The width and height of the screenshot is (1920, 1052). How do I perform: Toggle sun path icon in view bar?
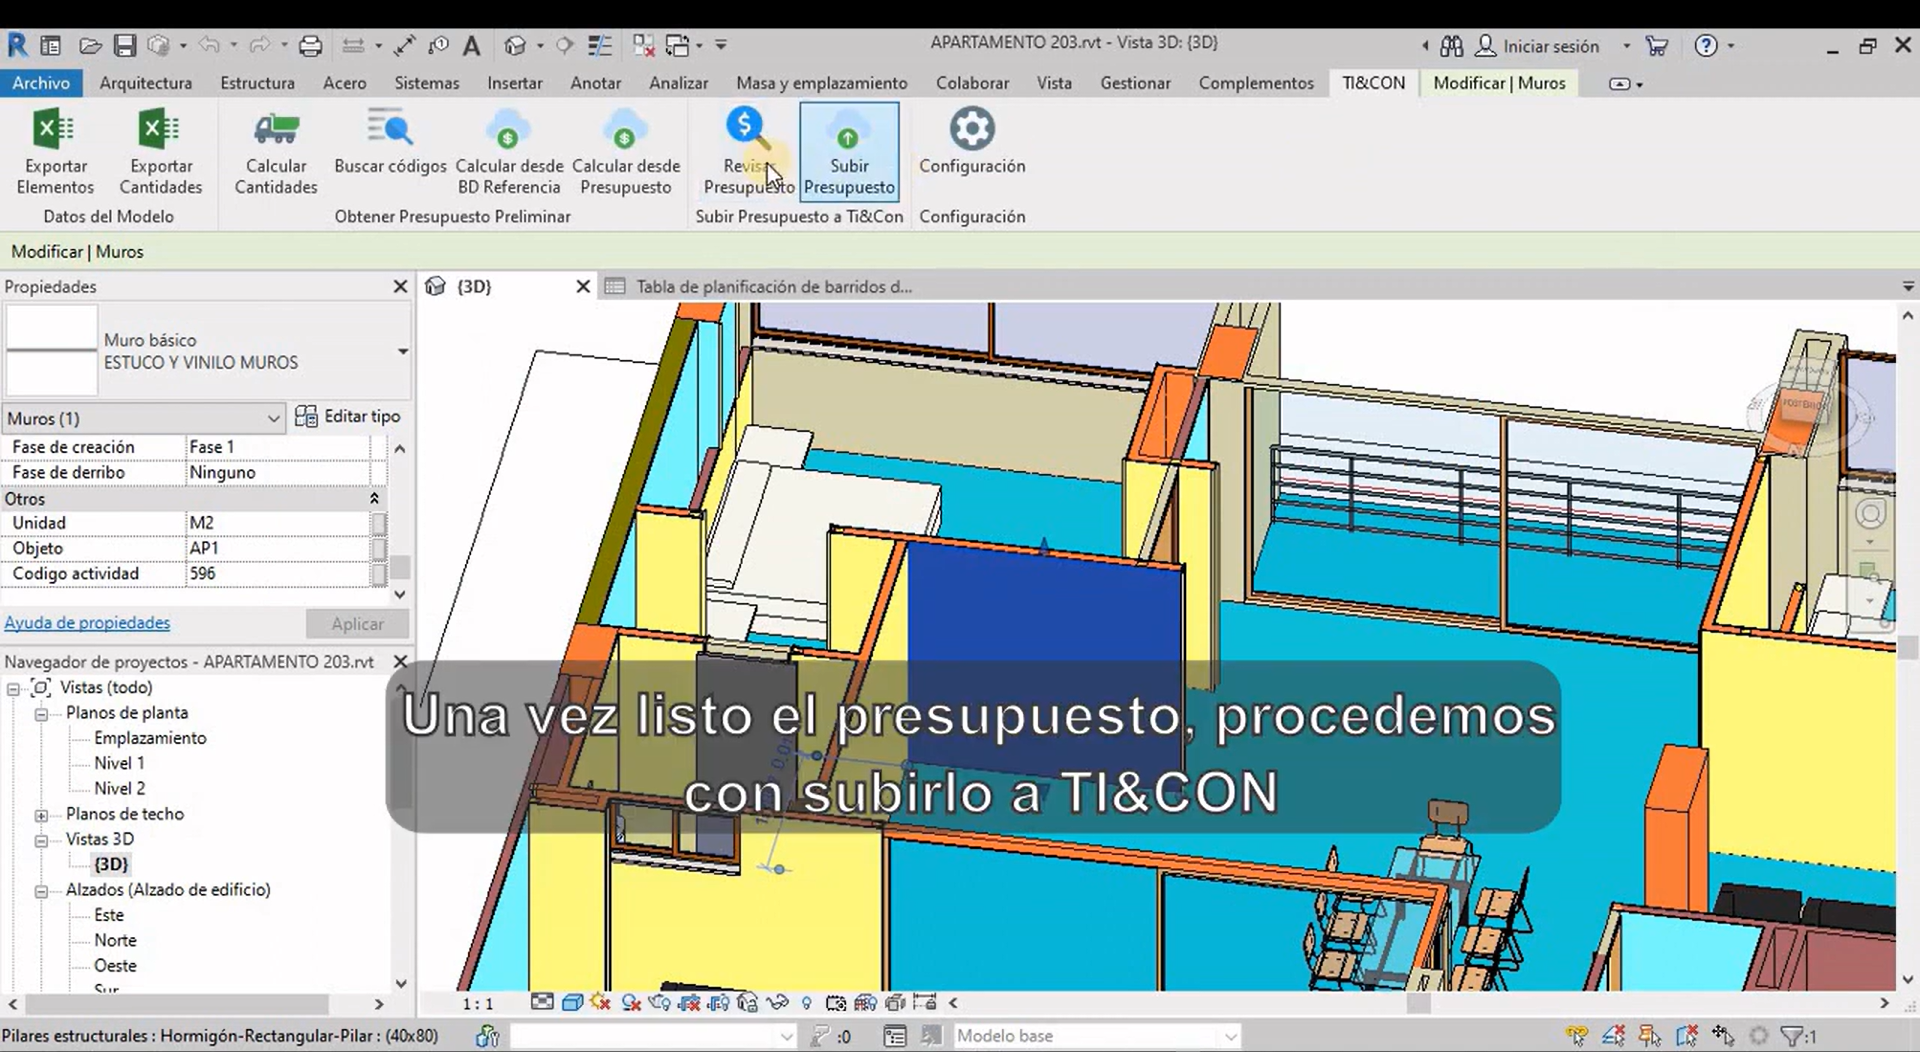600,1002
